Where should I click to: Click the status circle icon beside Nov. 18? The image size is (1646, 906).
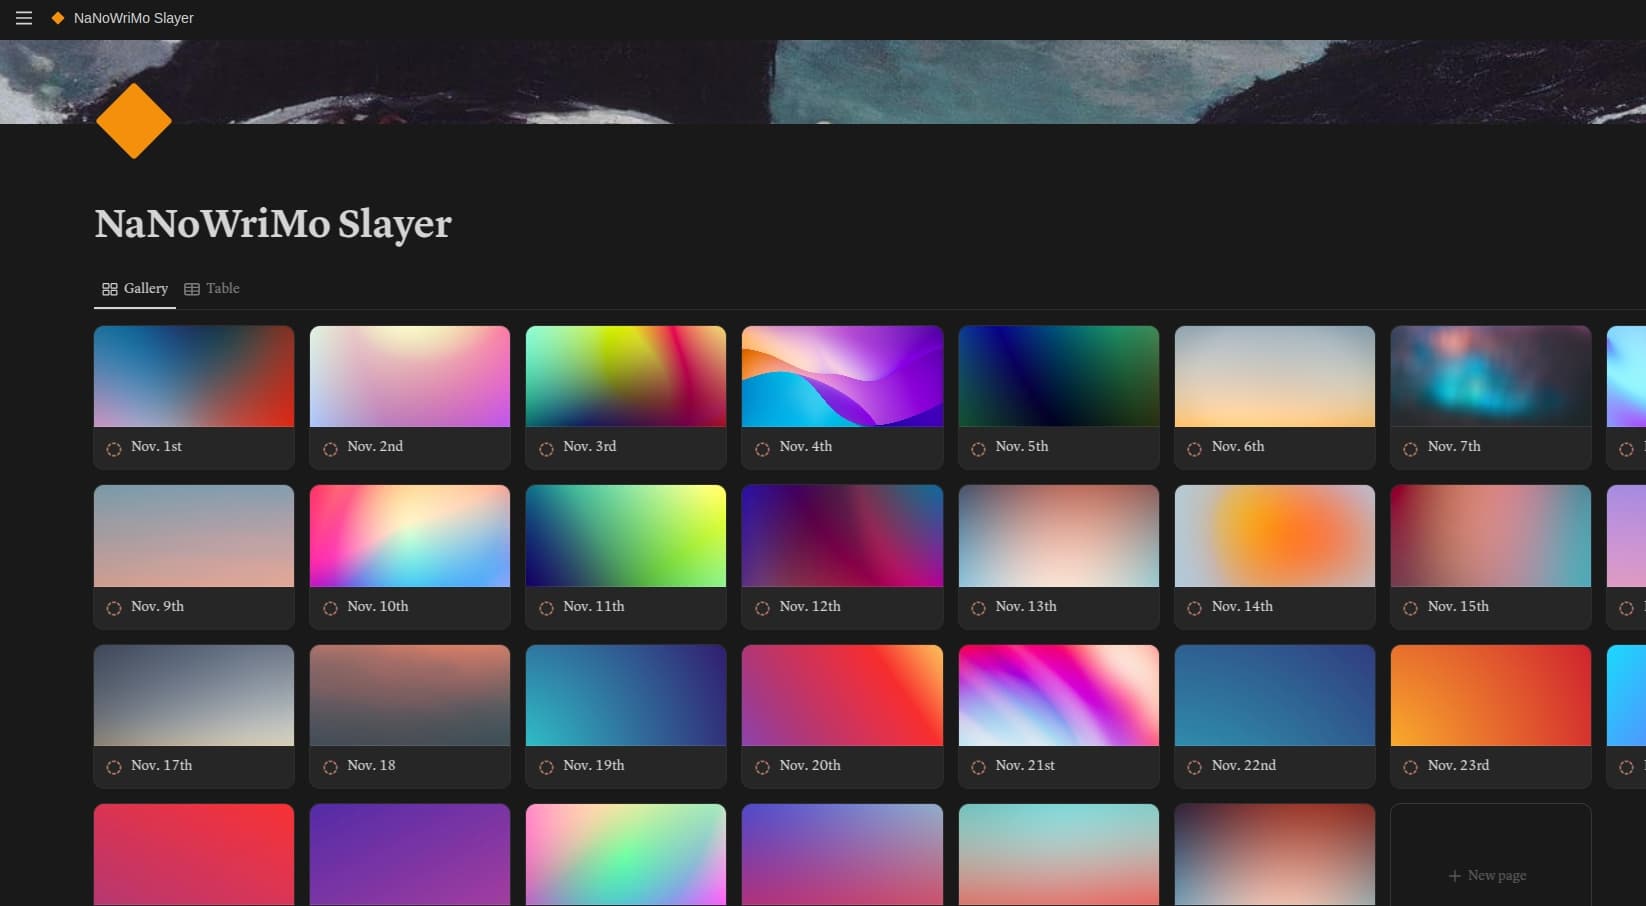(330, 767)
